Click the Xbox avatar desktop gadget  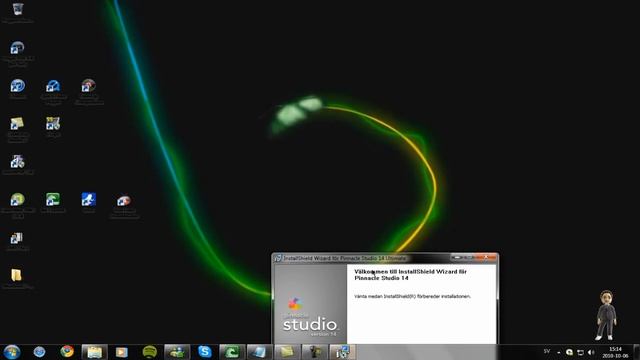pos(606,315)
